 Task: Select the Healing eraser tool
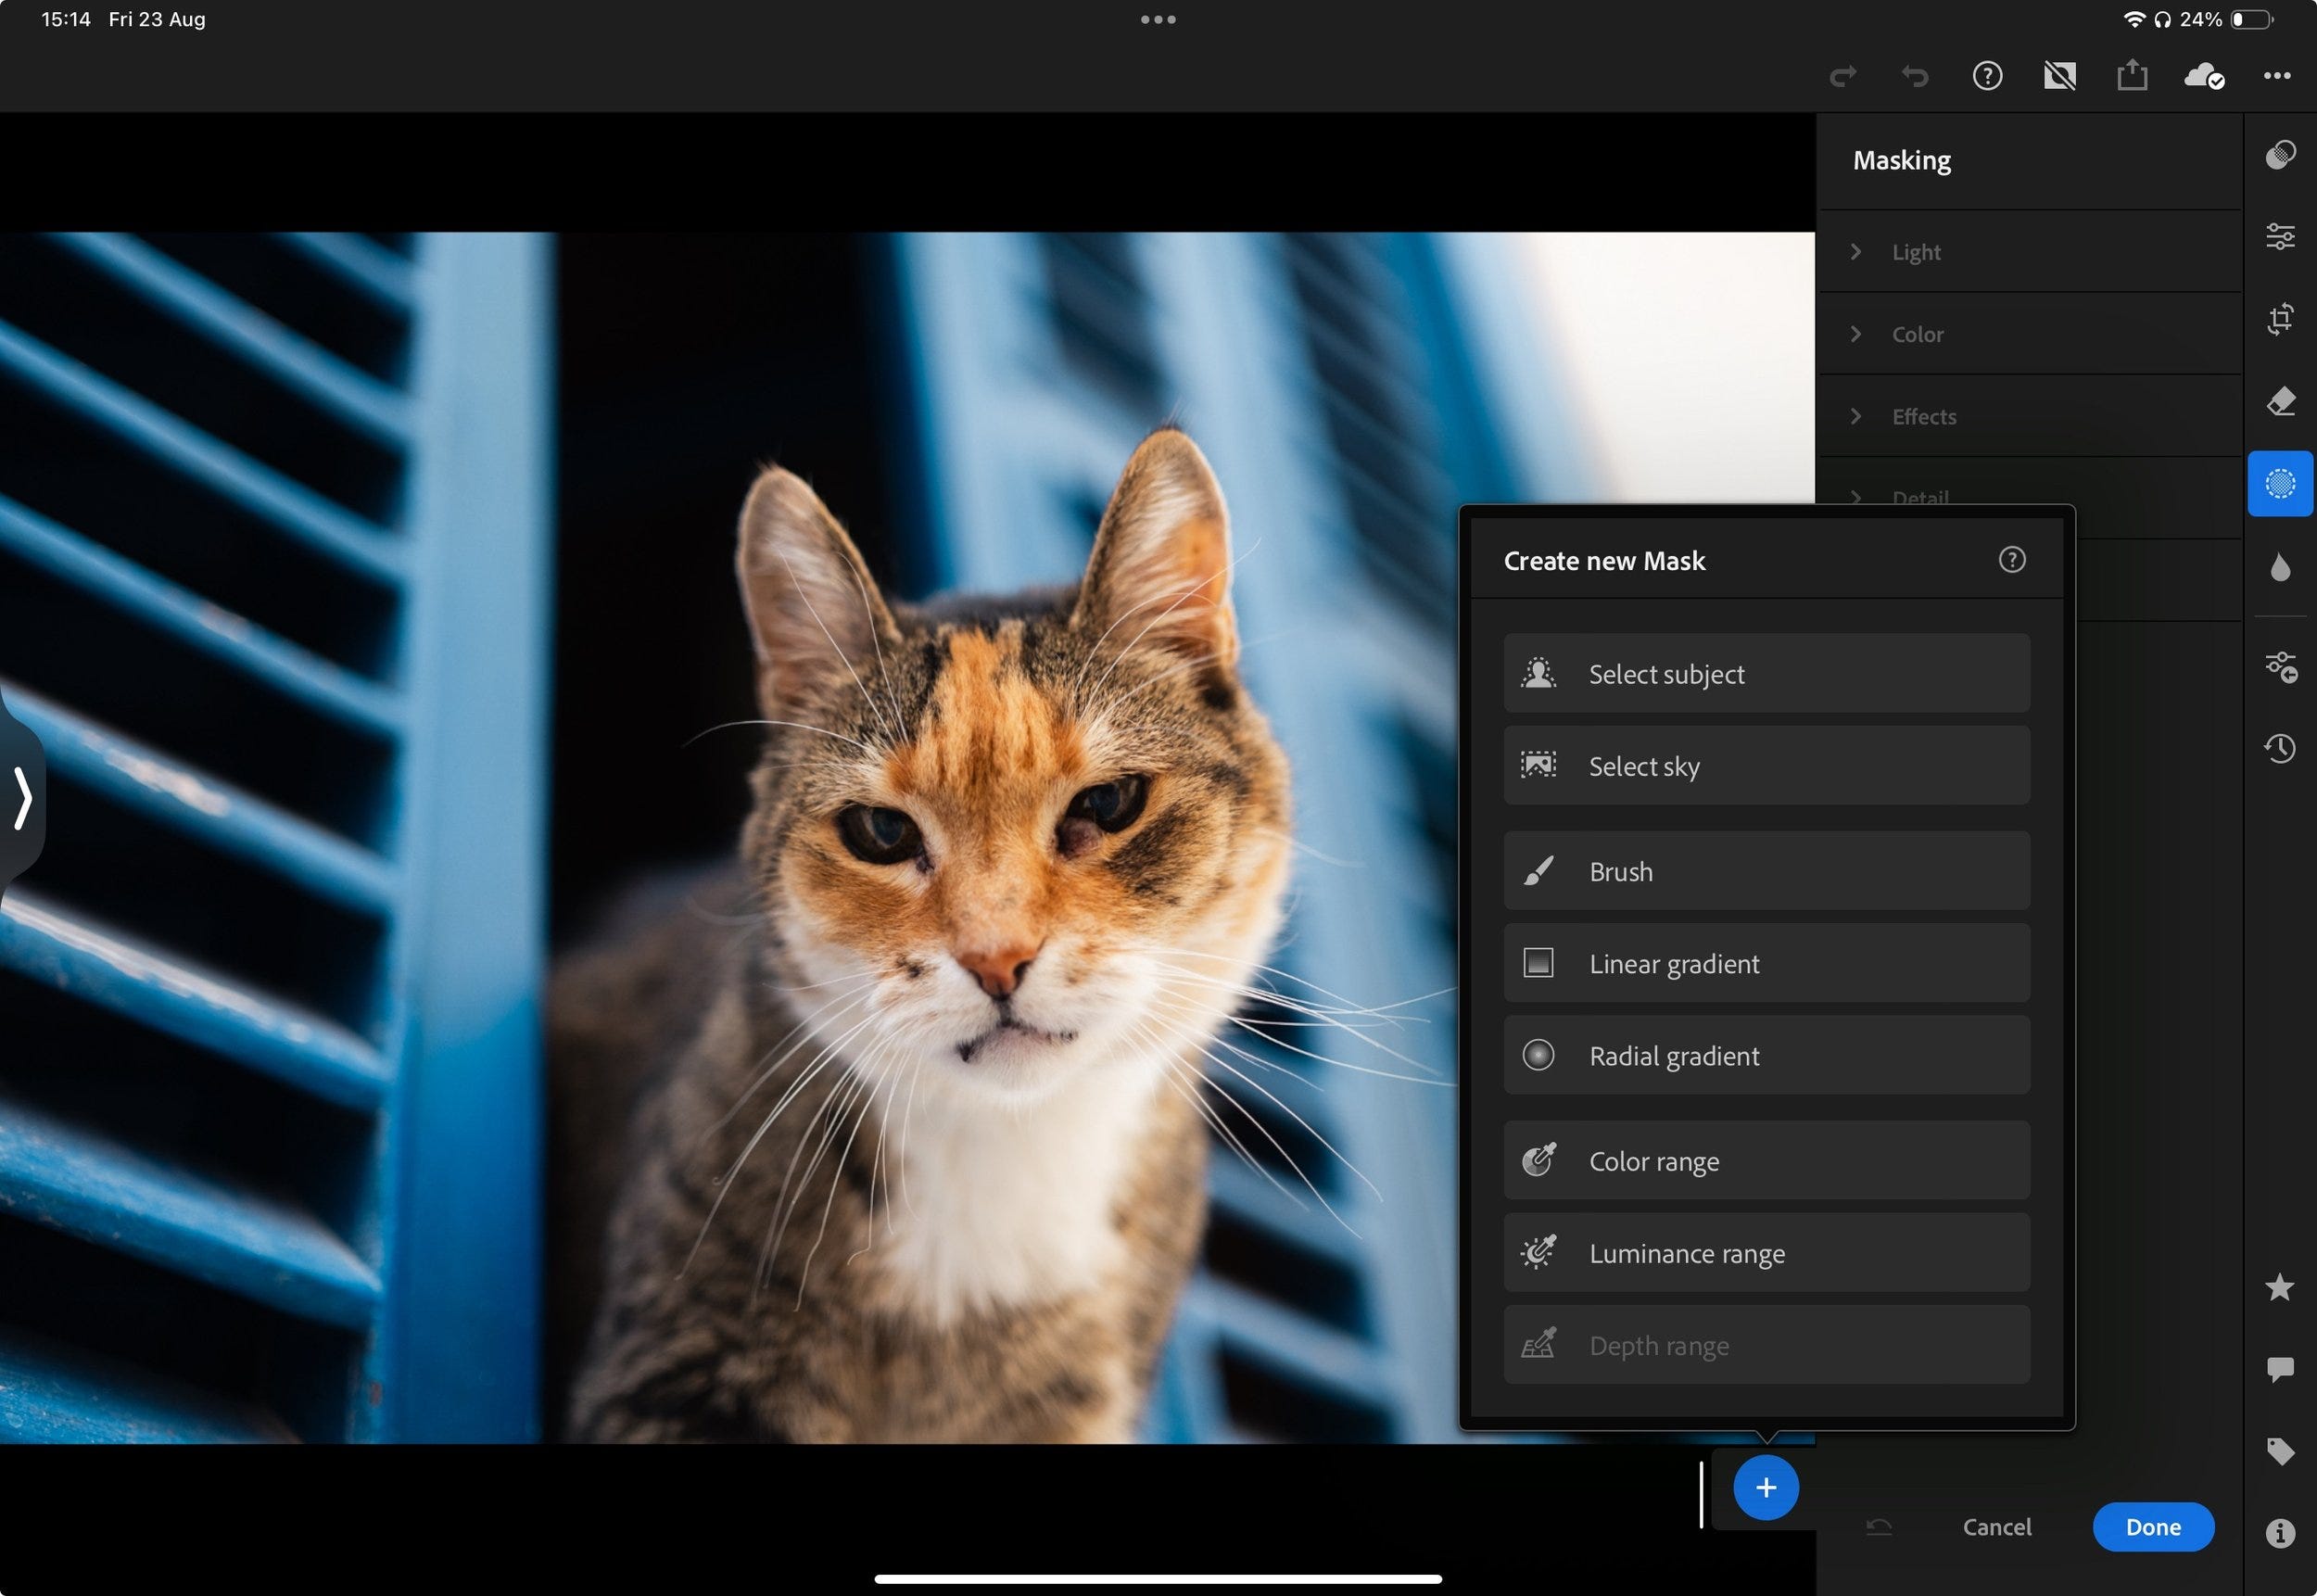(x=2279, y=402)
